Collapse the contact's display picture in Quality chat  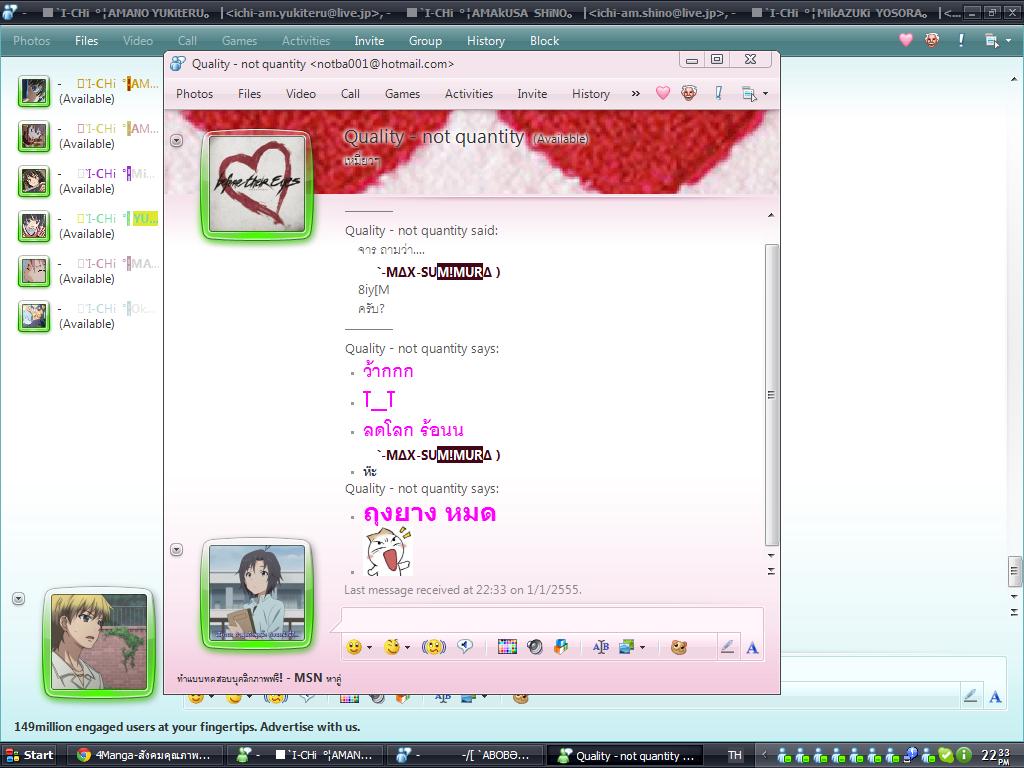click(x=176, y=140)
